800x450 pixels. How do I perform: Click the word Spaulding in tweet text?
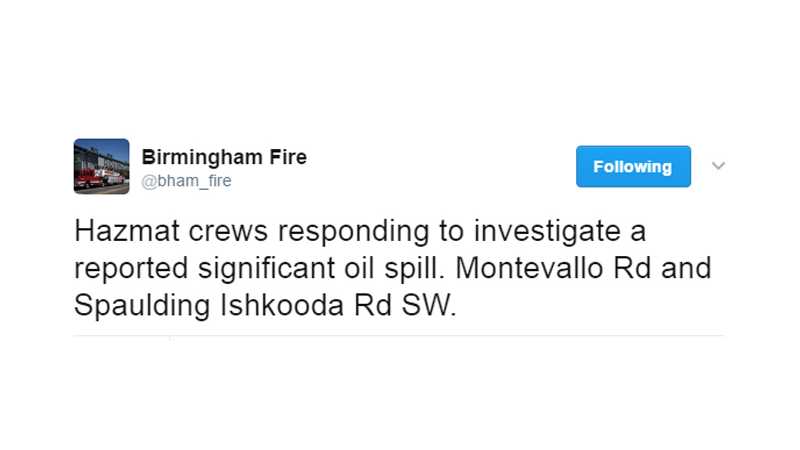click(x=142, y=306)
